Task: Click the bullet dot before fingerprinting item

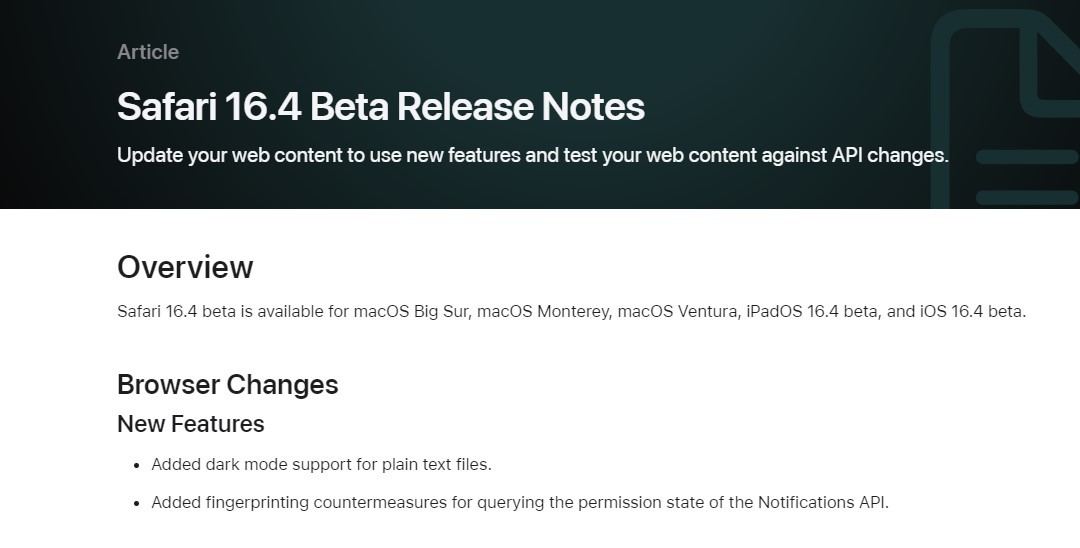Action: coord(136,503)
